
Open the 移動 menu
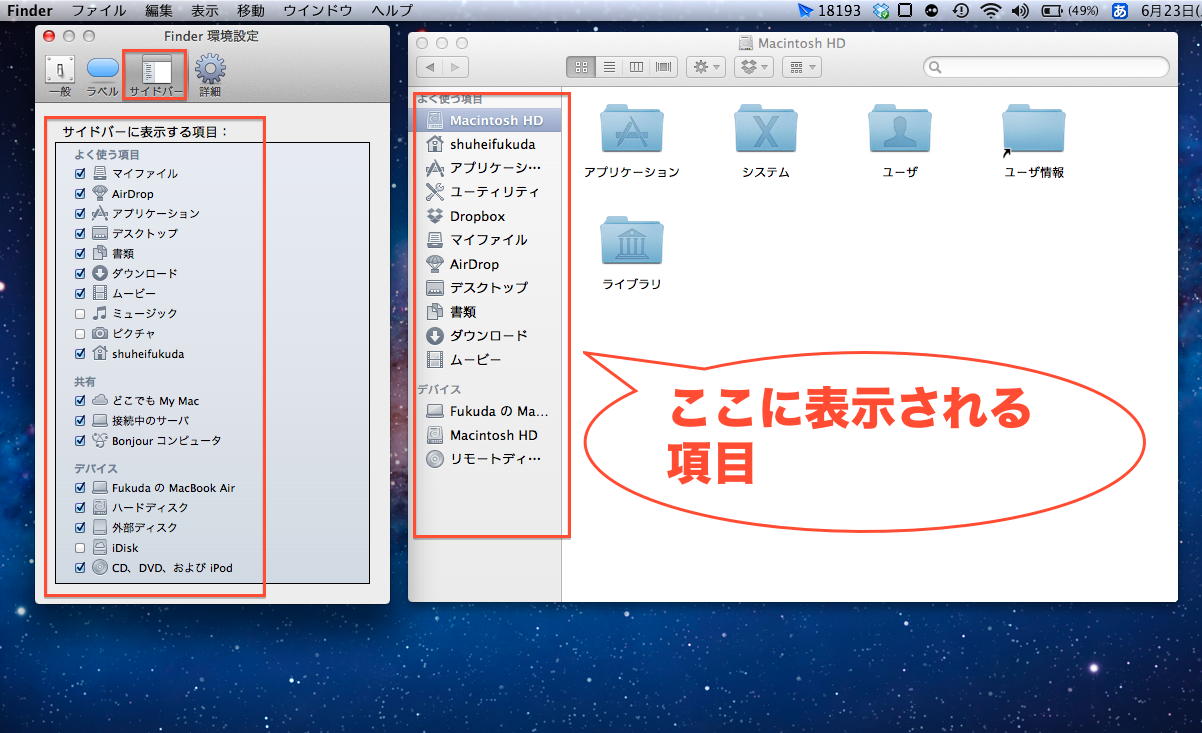point(251,10)
